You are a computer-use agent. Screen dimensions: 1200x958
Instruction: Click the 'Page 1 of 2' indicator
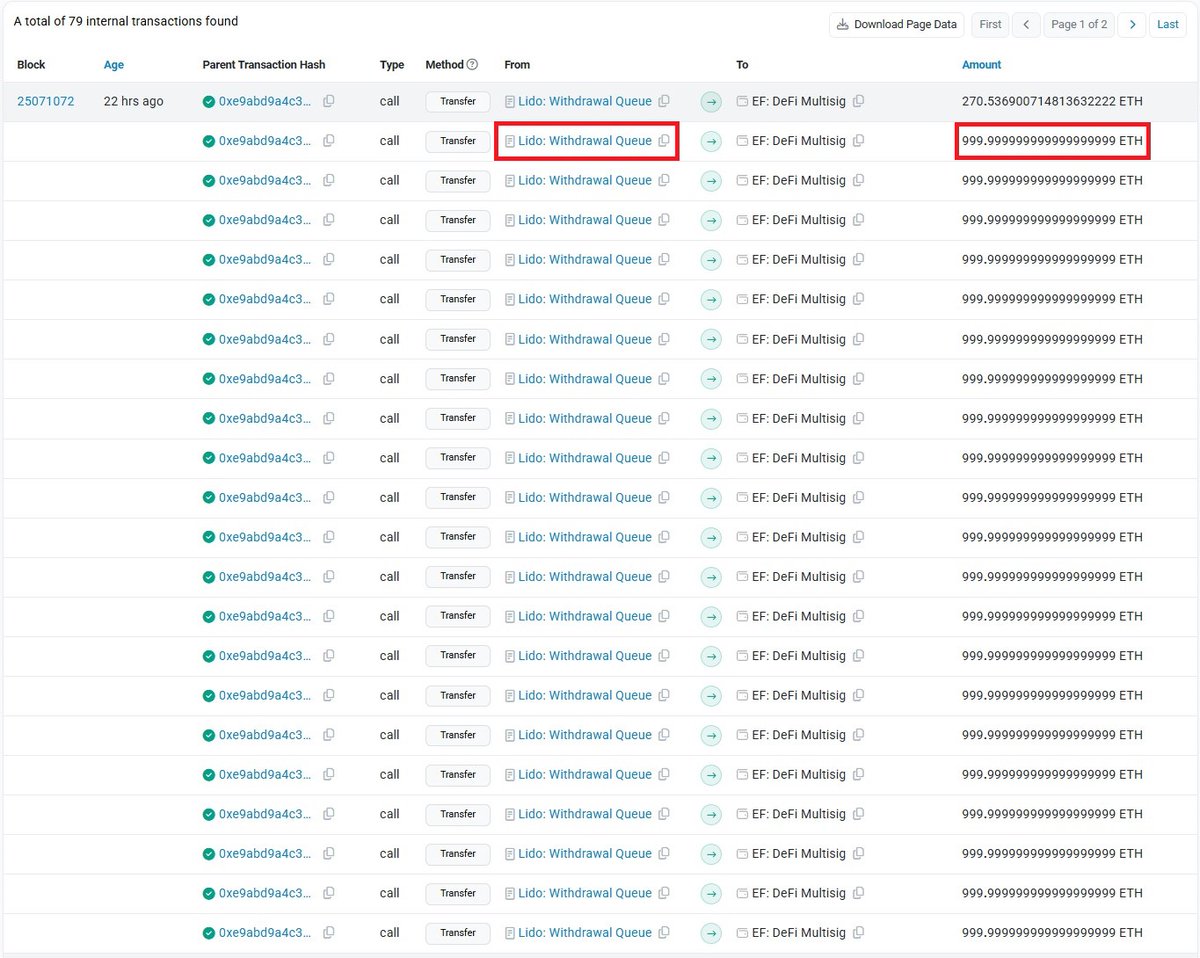point(1079,25)
